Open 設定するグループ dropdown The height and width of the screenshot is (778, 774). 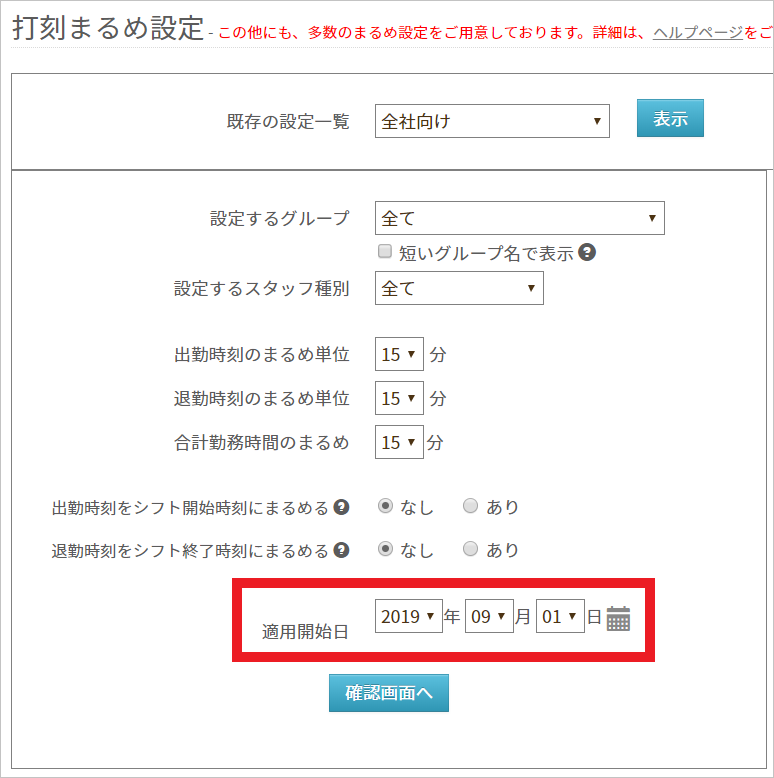click(x=519, y=217)
